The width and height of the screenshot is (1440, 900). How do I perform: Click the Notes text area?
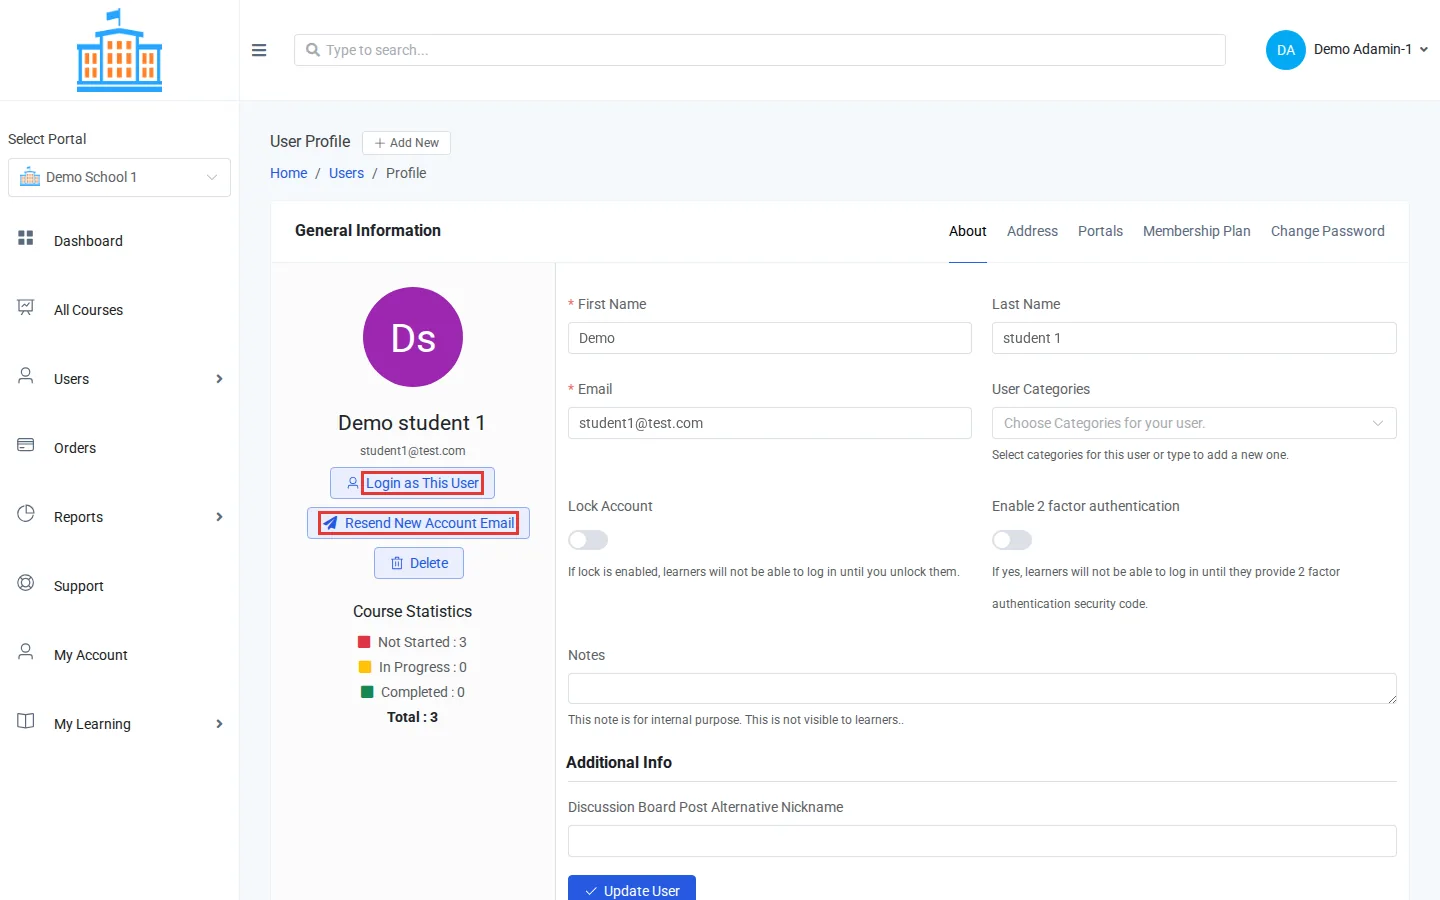click(x=982, y=689)
